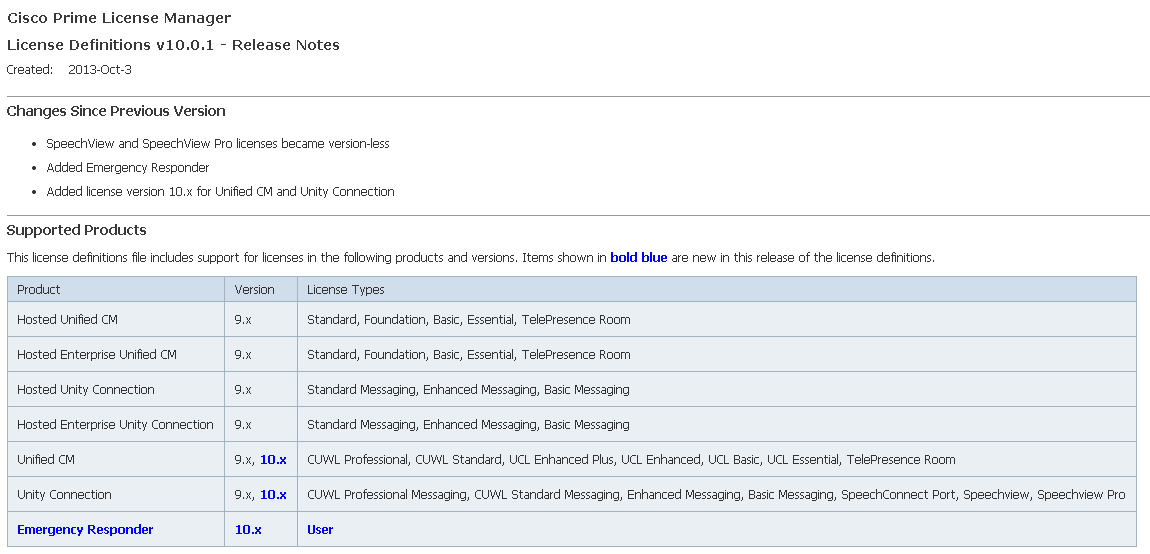Select the Unified CM product cell

point(116,459)
